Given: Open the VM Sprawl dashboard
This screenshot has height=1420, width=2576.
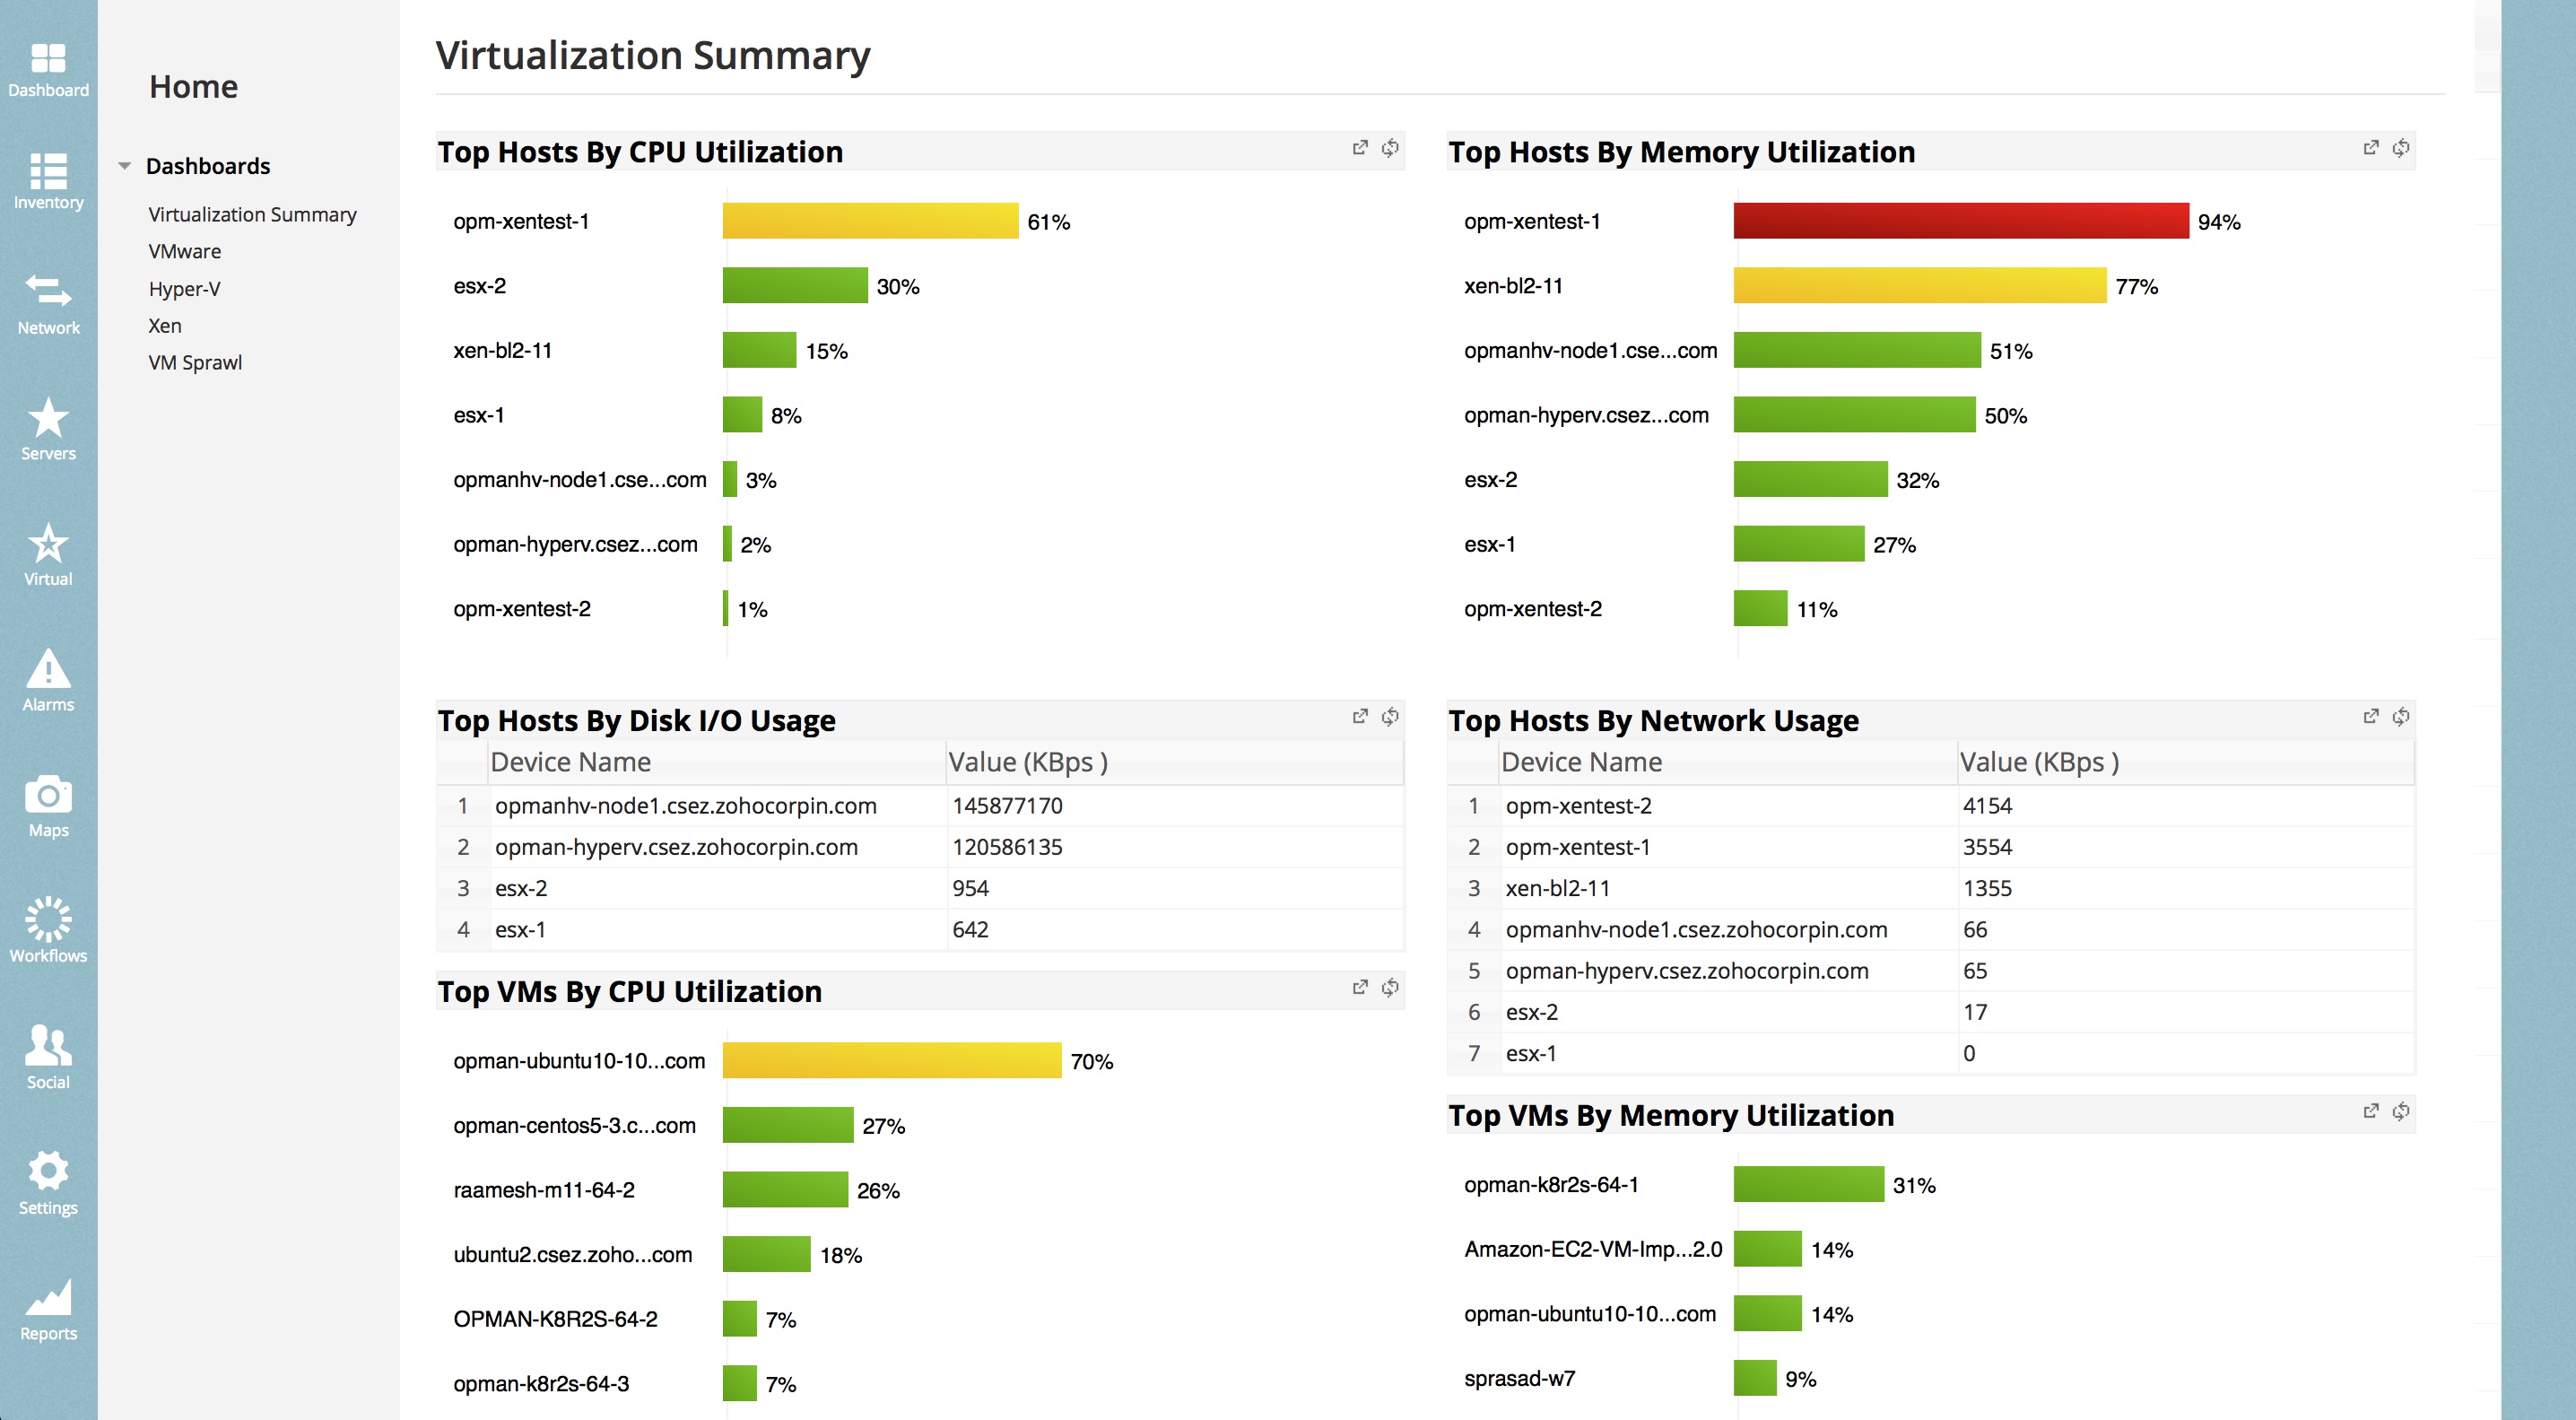Looking at the screenshot, I should click(x=195, y=362).
